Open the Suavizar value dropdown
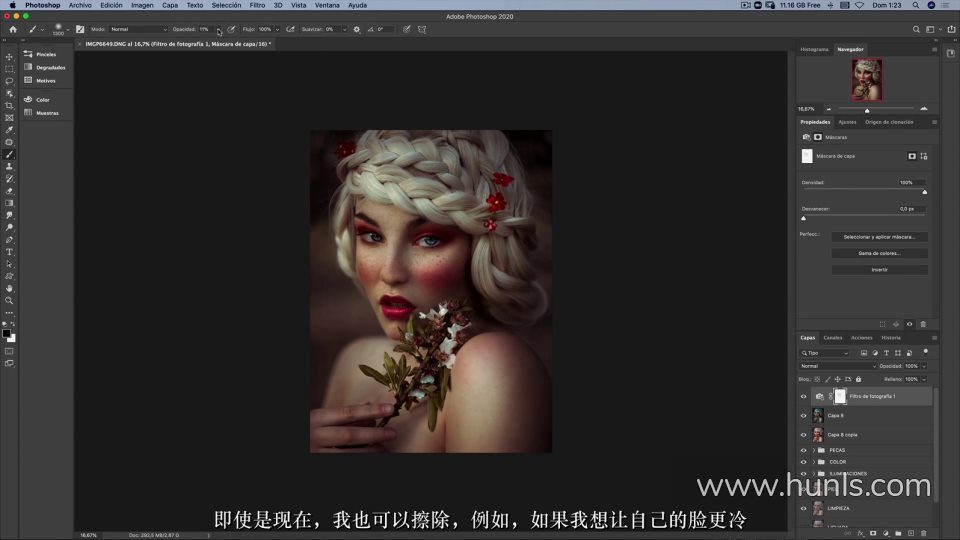The height and width of the screenshot is (540, 960). click(x=344, y=29)
